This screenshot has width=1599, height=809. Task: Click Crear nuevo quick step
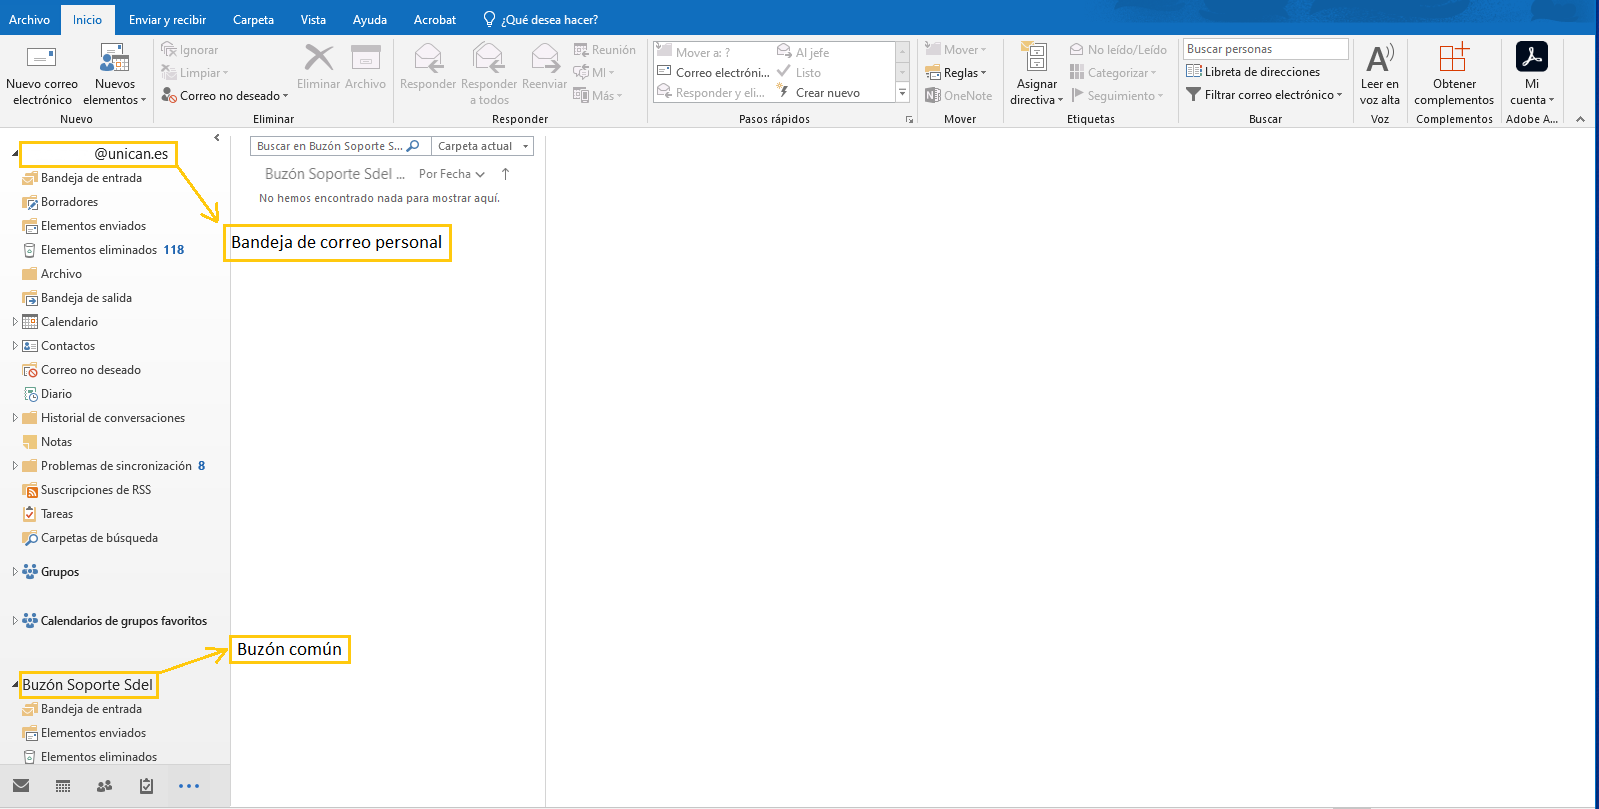pos(818,93)
